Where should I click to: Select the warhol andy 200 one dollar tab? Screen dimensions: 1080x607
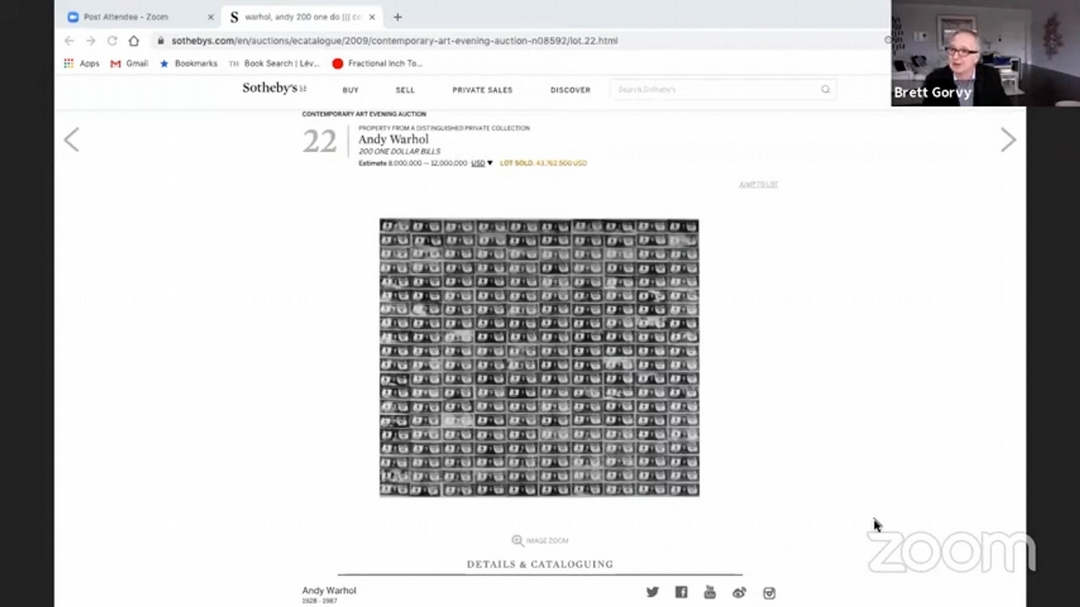[303, 17]
